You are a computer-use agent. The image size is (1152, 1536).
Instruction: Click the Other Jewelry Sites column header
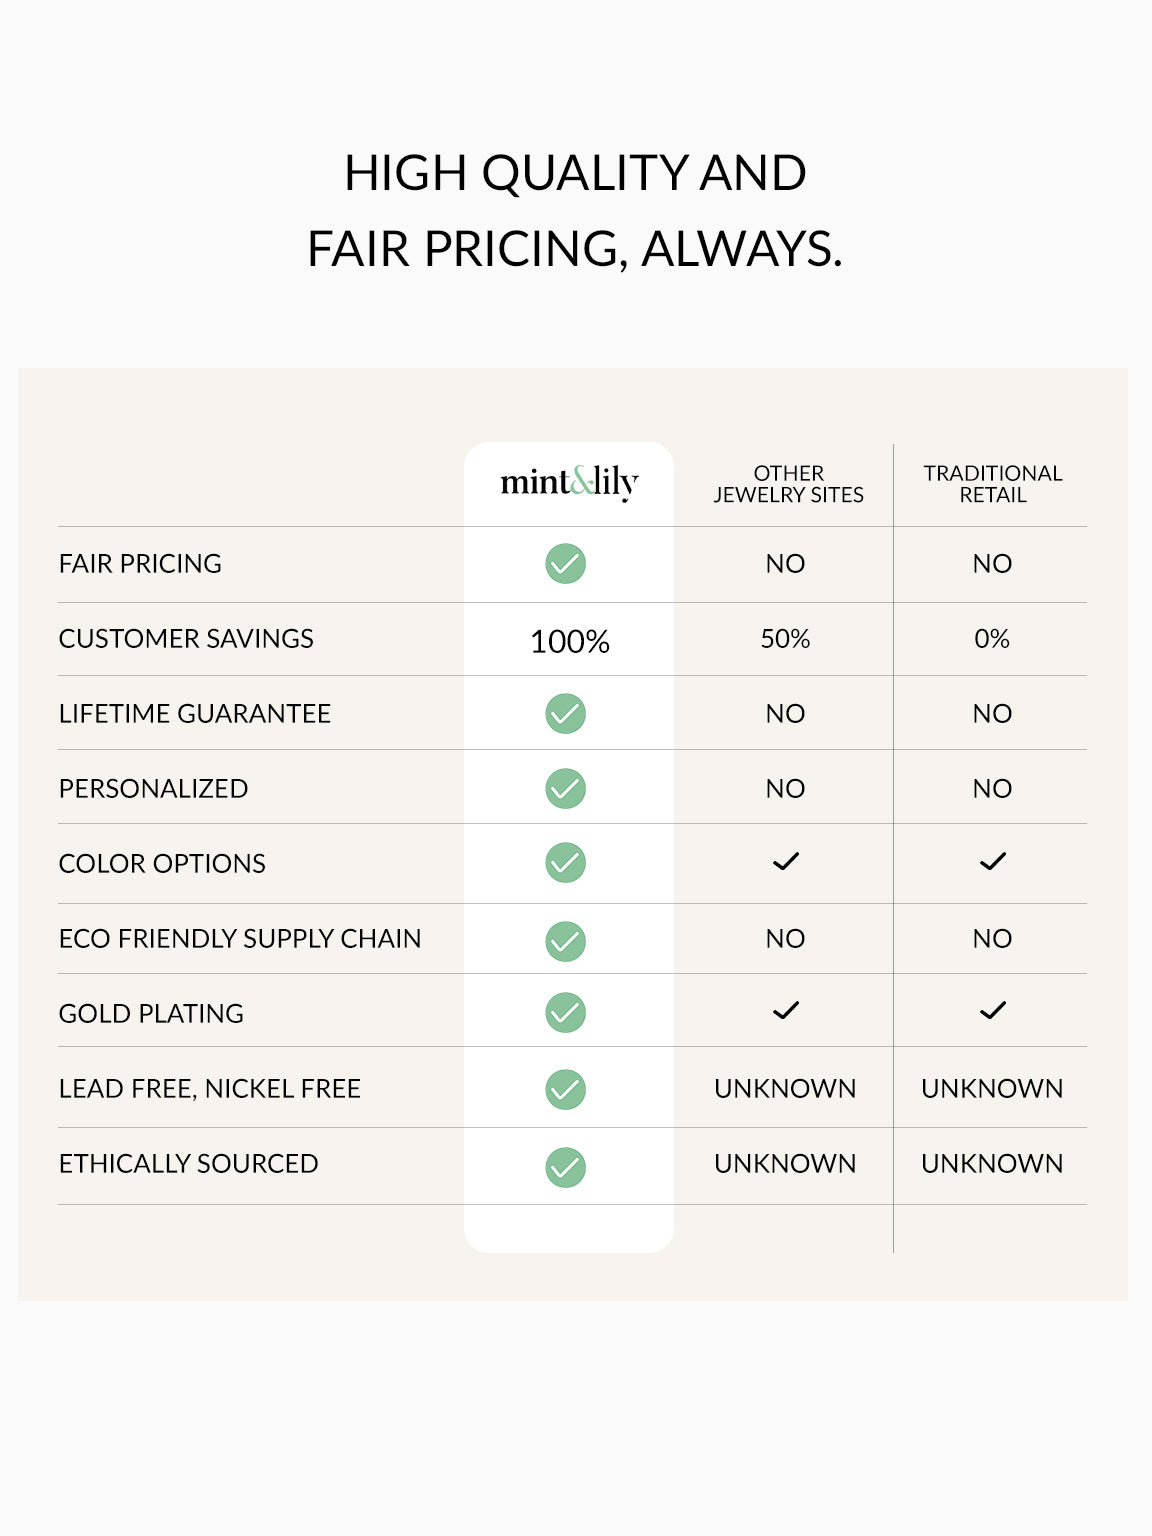788,484
